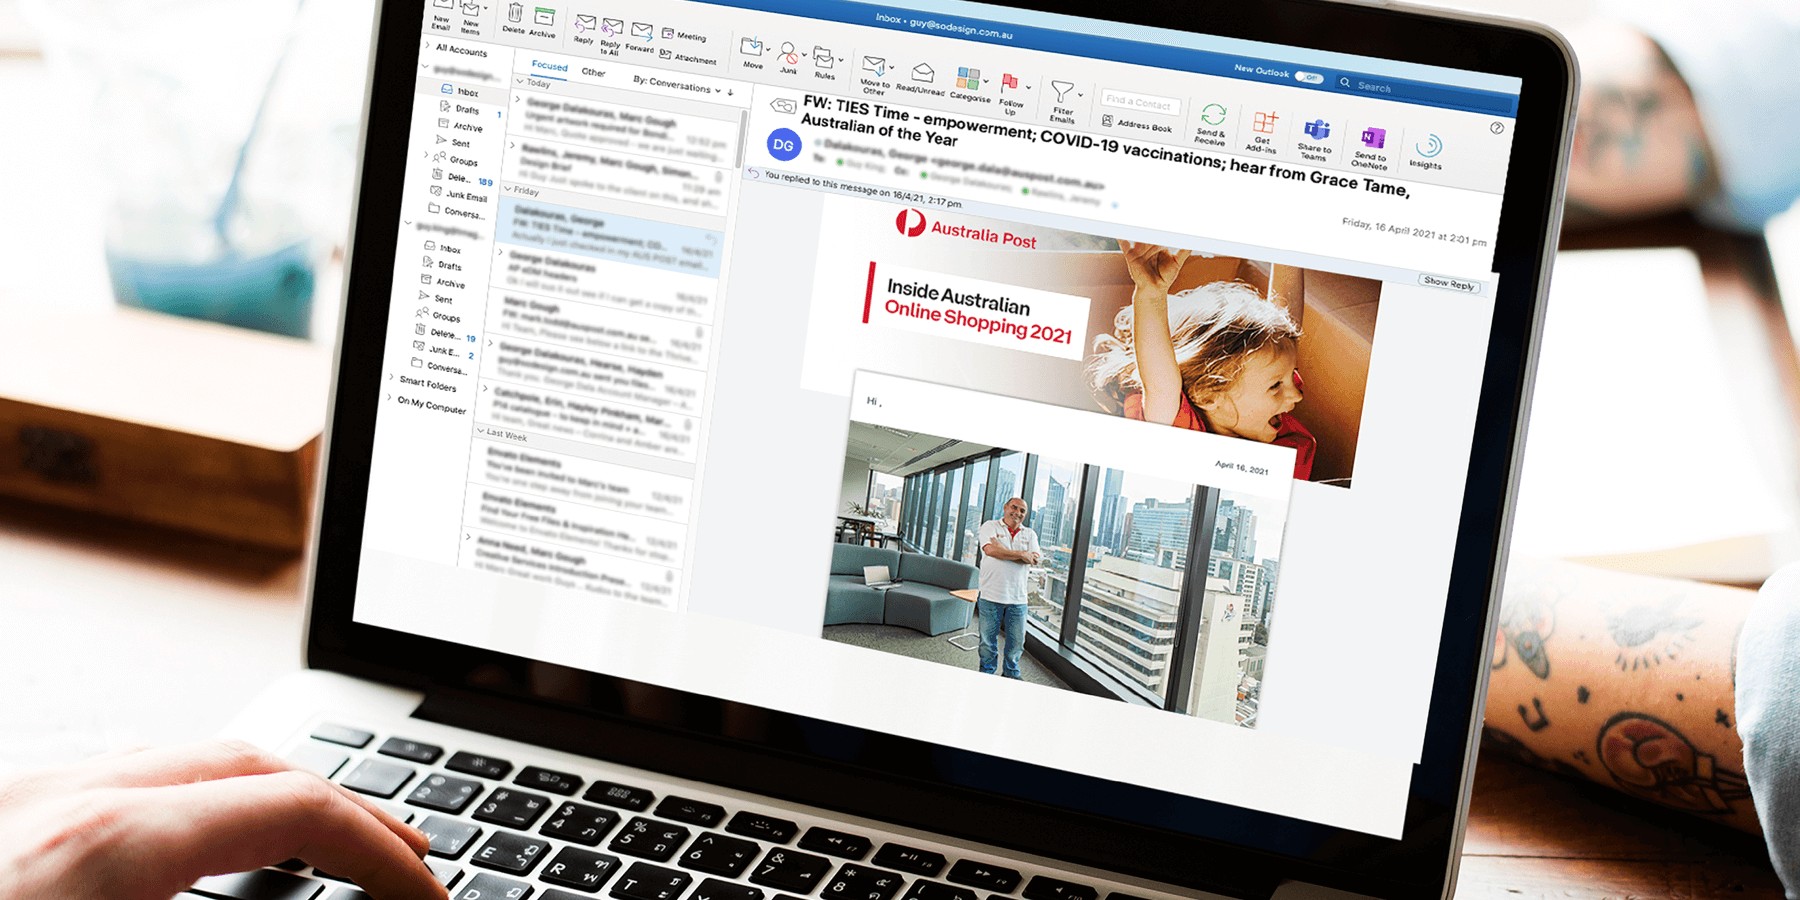Click the help question mark icon
1800x900 pixels.
tap(1497, 128)
